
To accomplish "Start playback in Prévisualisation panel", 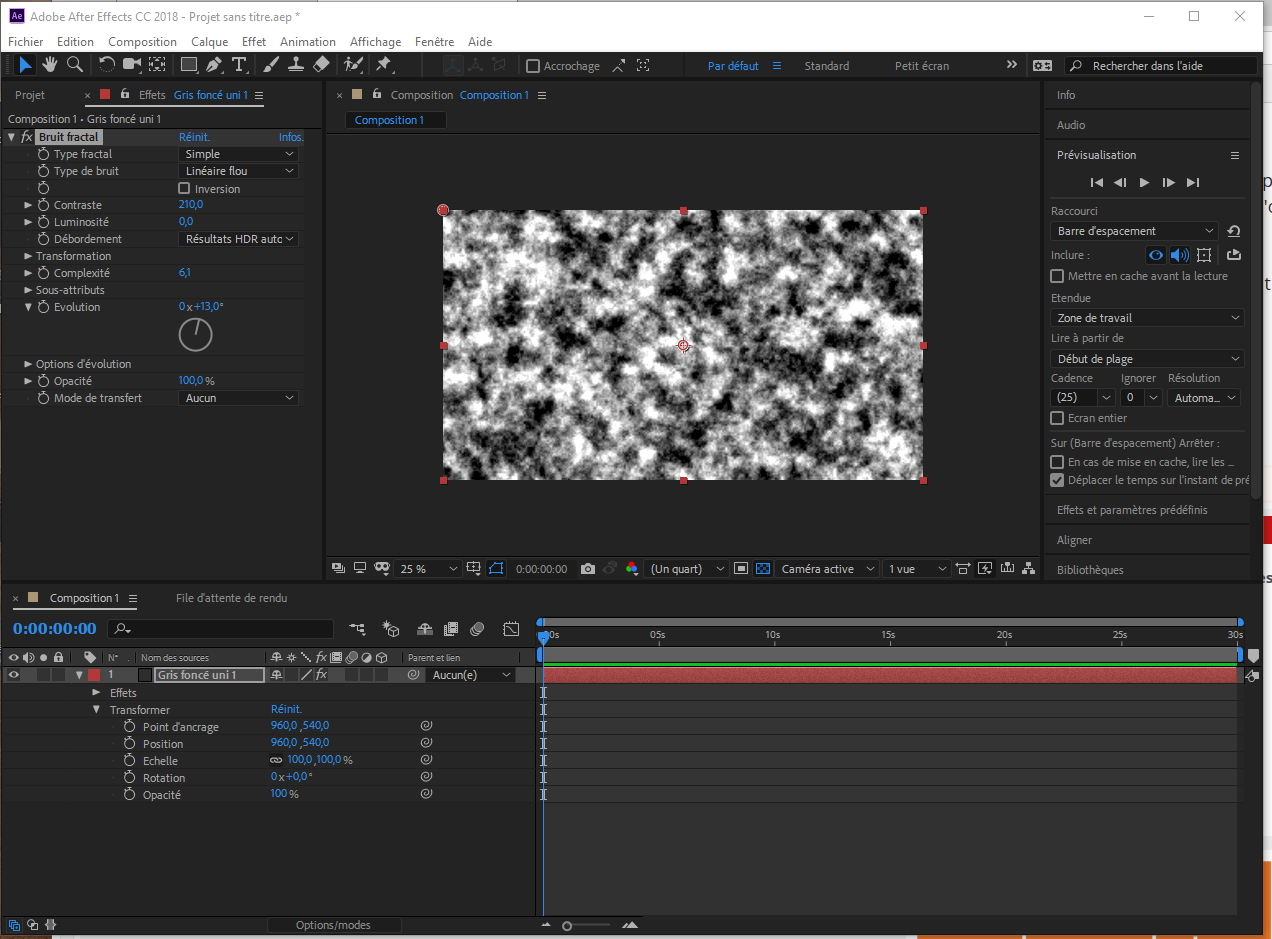I will (1145, 182).
